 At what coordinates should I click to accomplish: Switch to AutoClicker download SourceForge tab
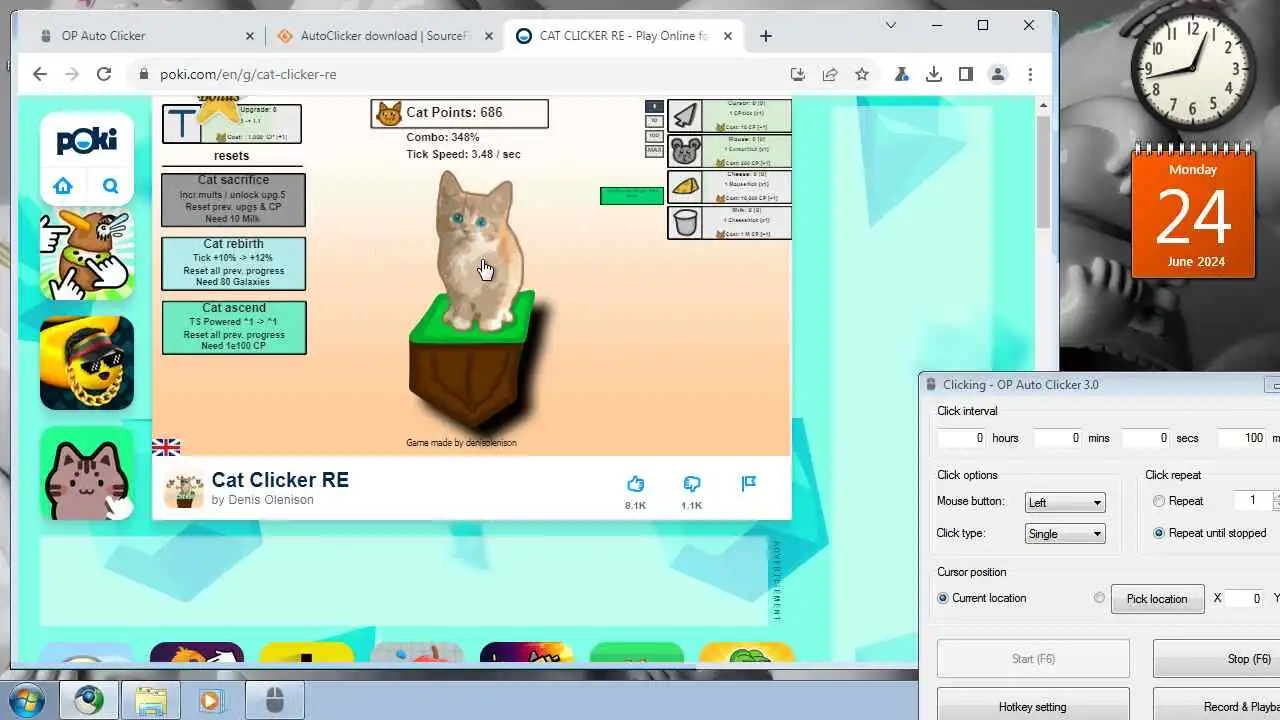point(385,36)
